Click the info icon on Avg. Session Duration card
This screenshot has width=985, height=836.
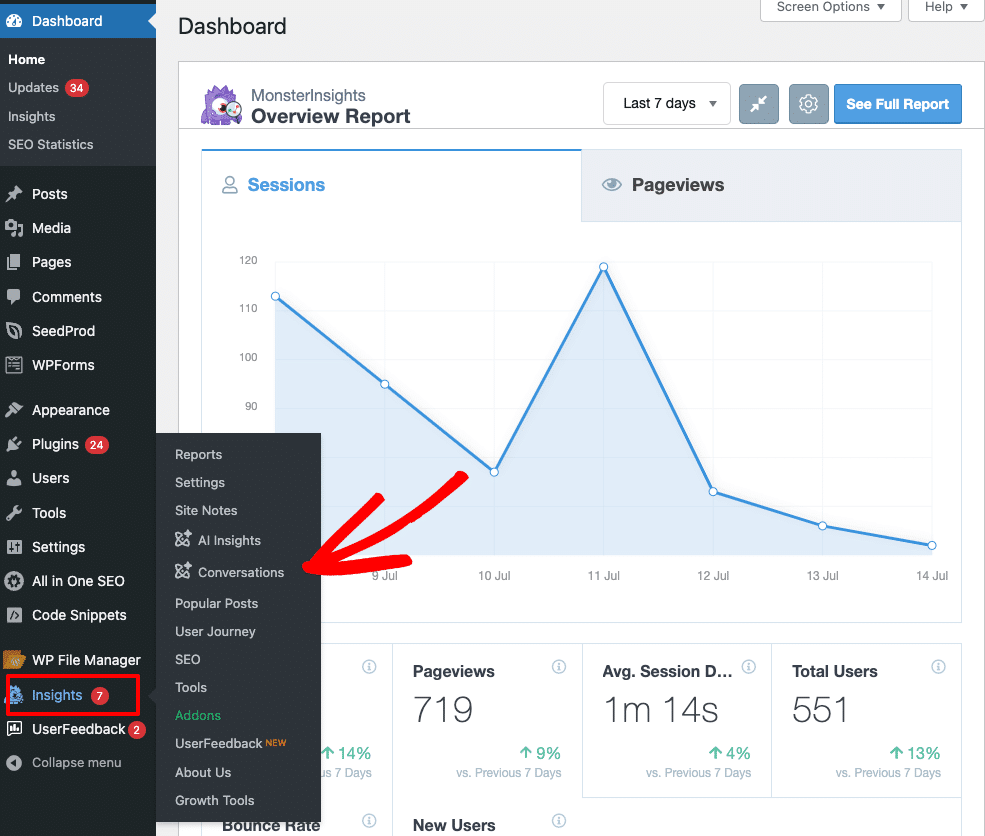click(749, 667)
